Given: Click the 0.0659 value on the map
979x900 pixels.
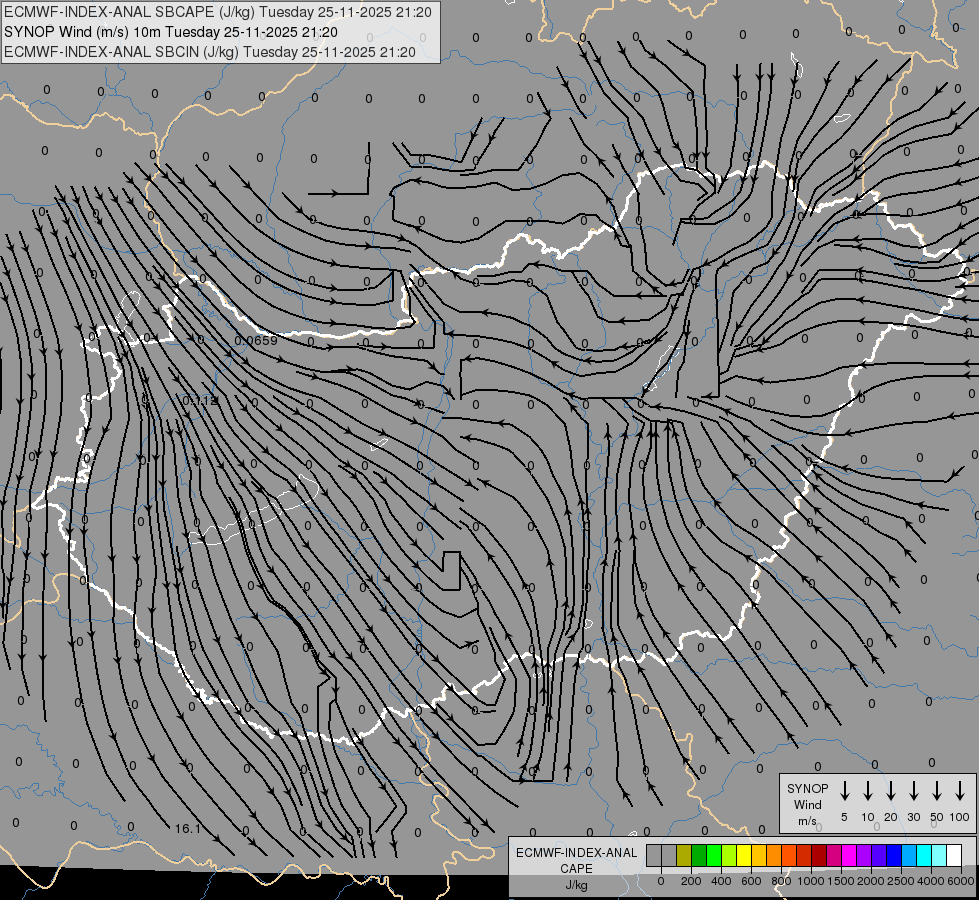Looking at the screenshot, I should (x=256, y=340).
